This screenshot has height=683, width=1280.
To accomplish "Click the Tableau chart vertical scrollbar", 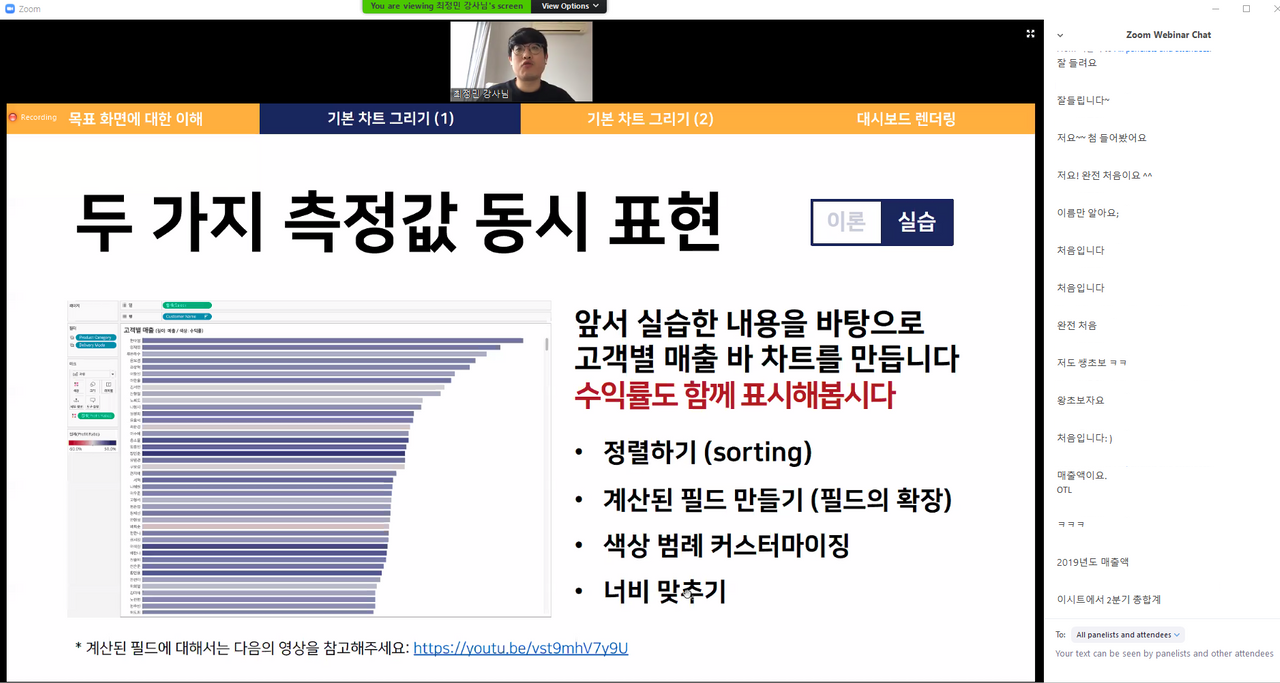I will (546, 344).
